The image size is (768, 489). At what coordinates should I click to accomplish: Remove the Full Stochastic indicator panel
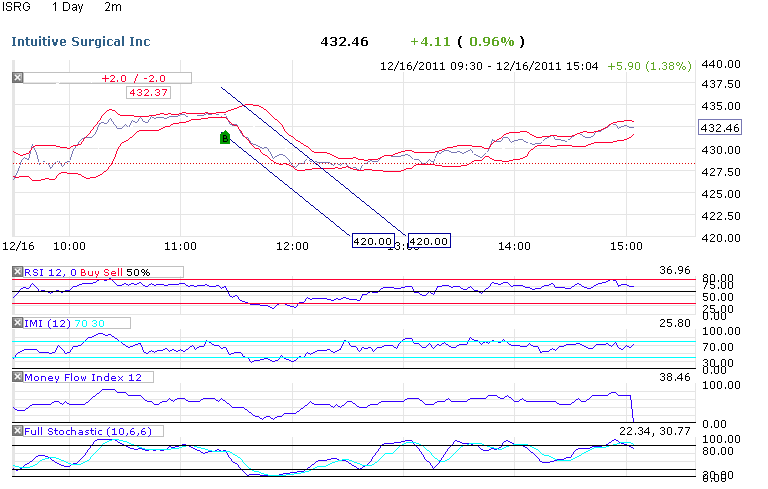tap(18, 430)
